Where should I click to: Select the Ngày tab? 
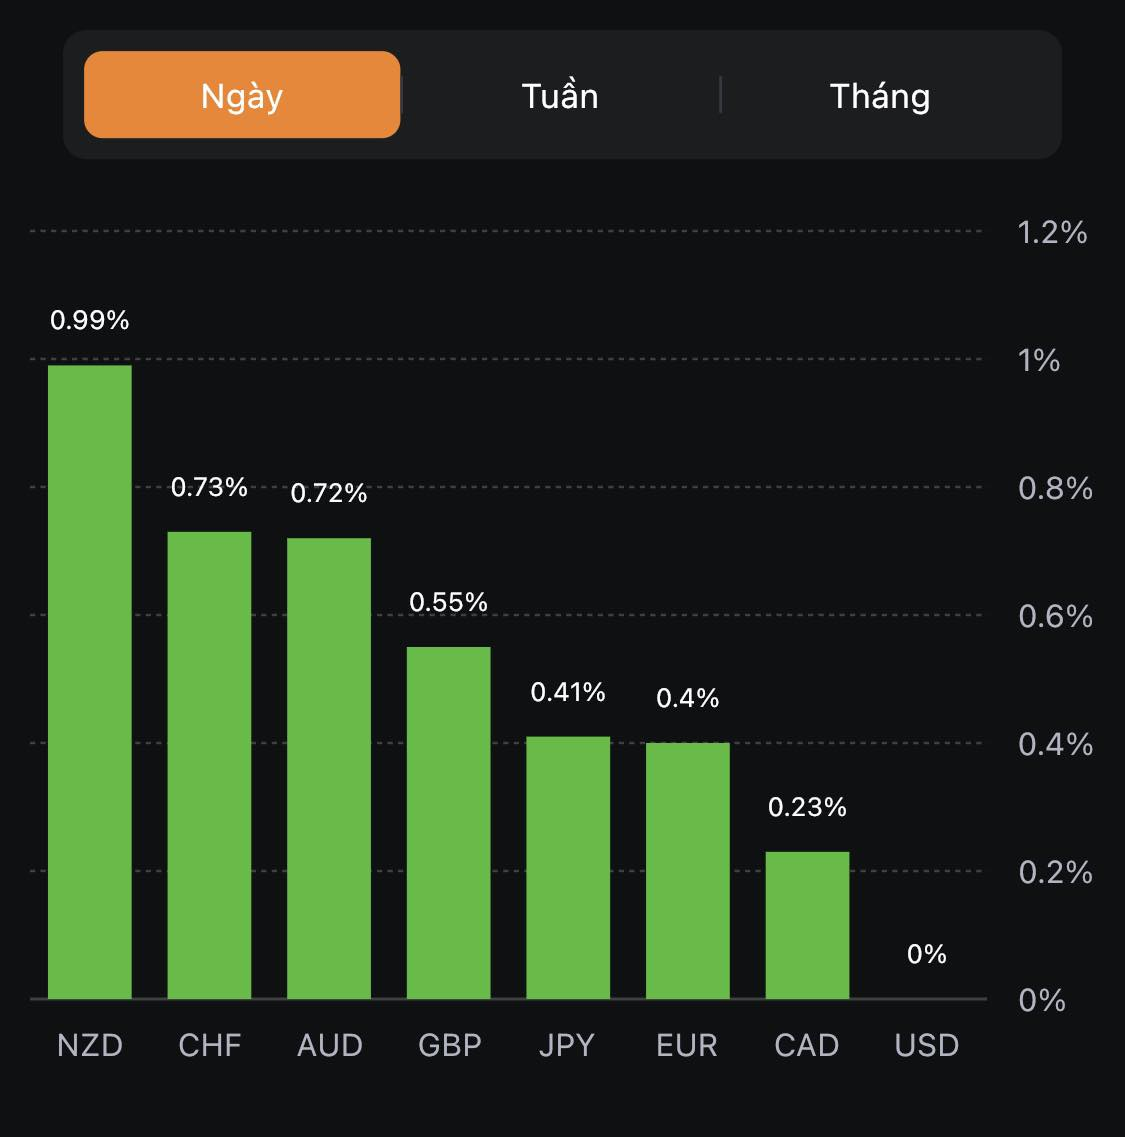(242, 95)
